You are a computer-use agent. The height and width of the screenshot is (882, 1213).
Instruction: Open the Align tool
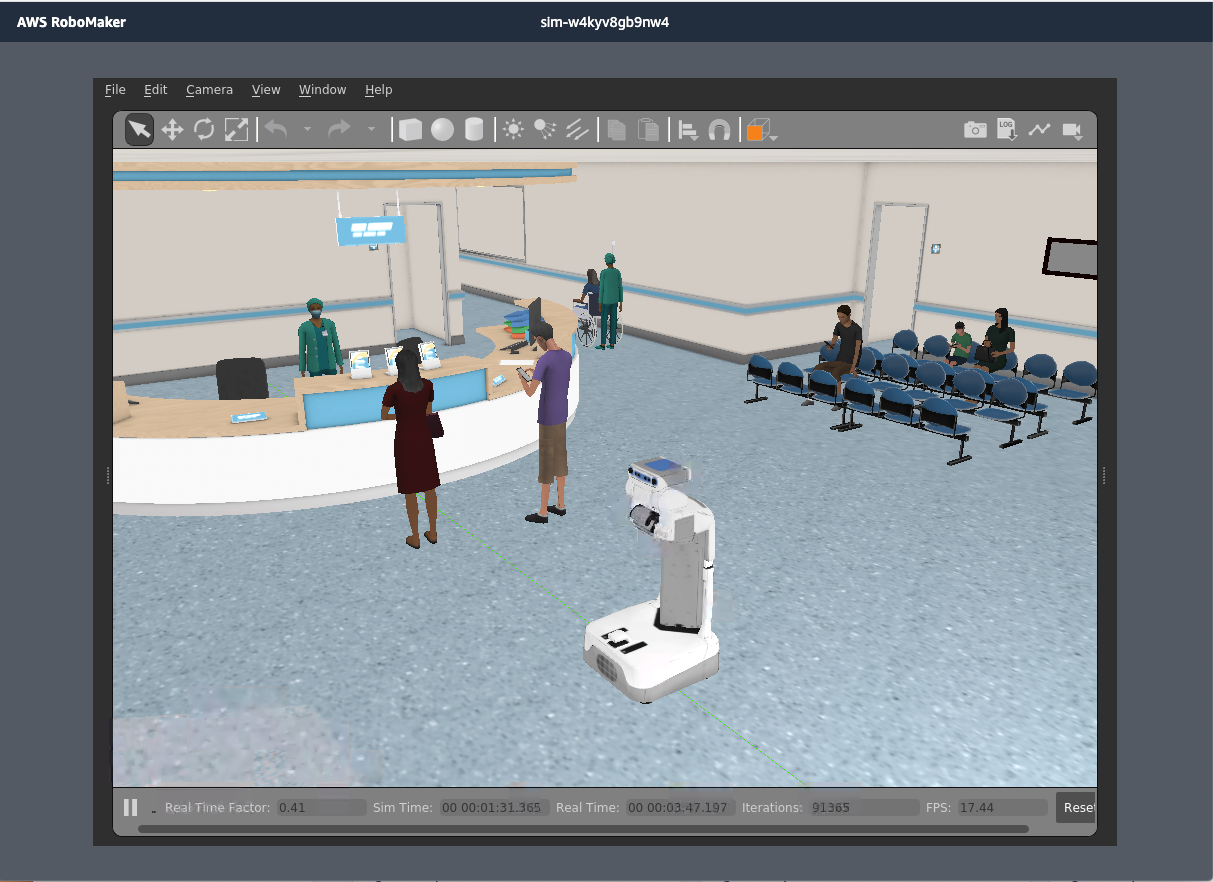point(688,130)
